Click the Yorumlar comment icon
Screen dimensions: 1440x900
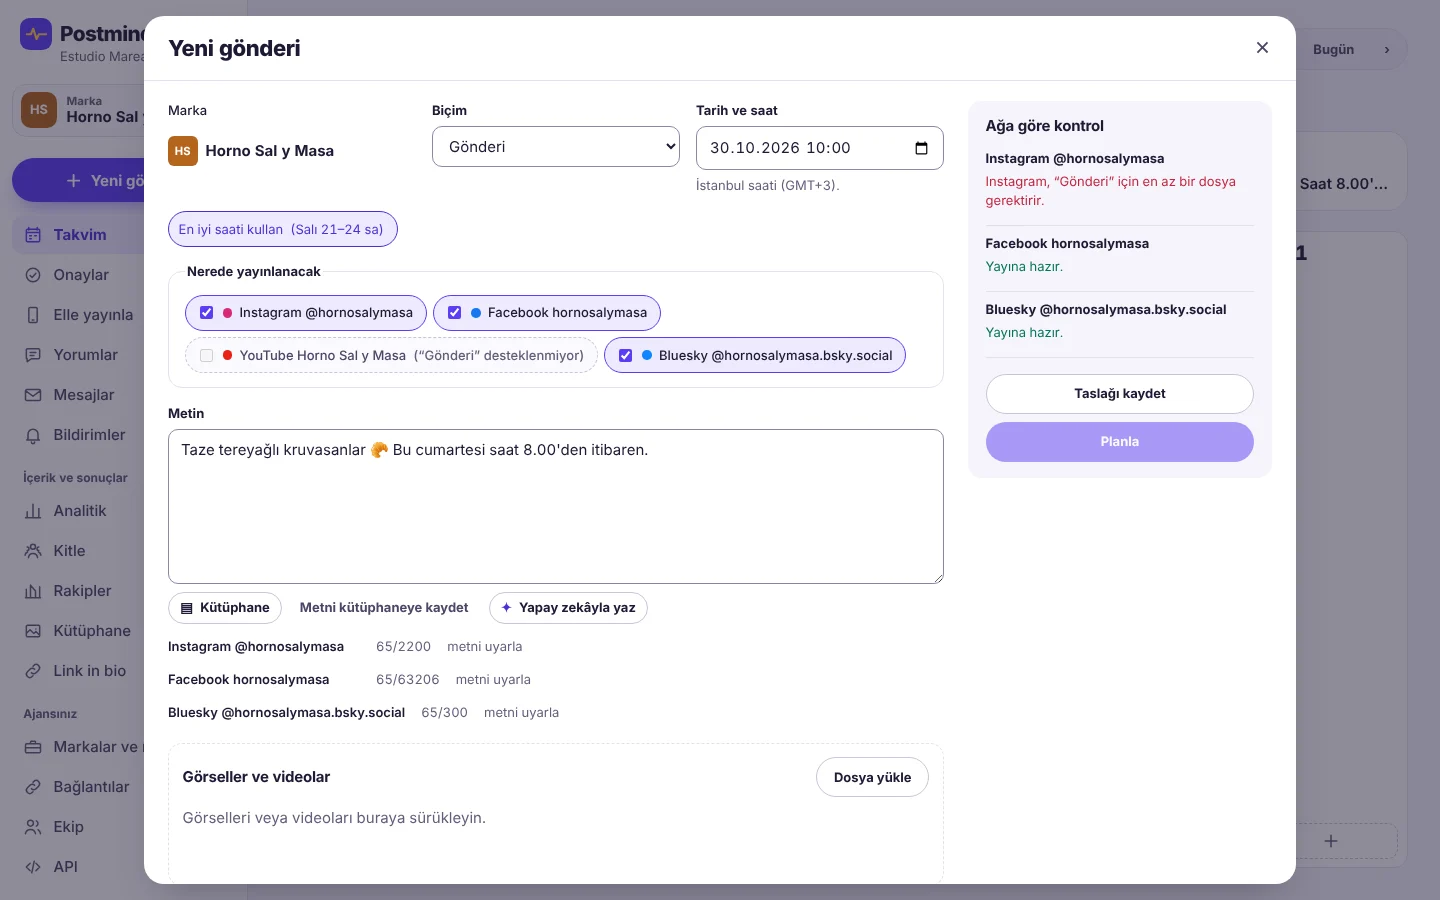[33, 355]
